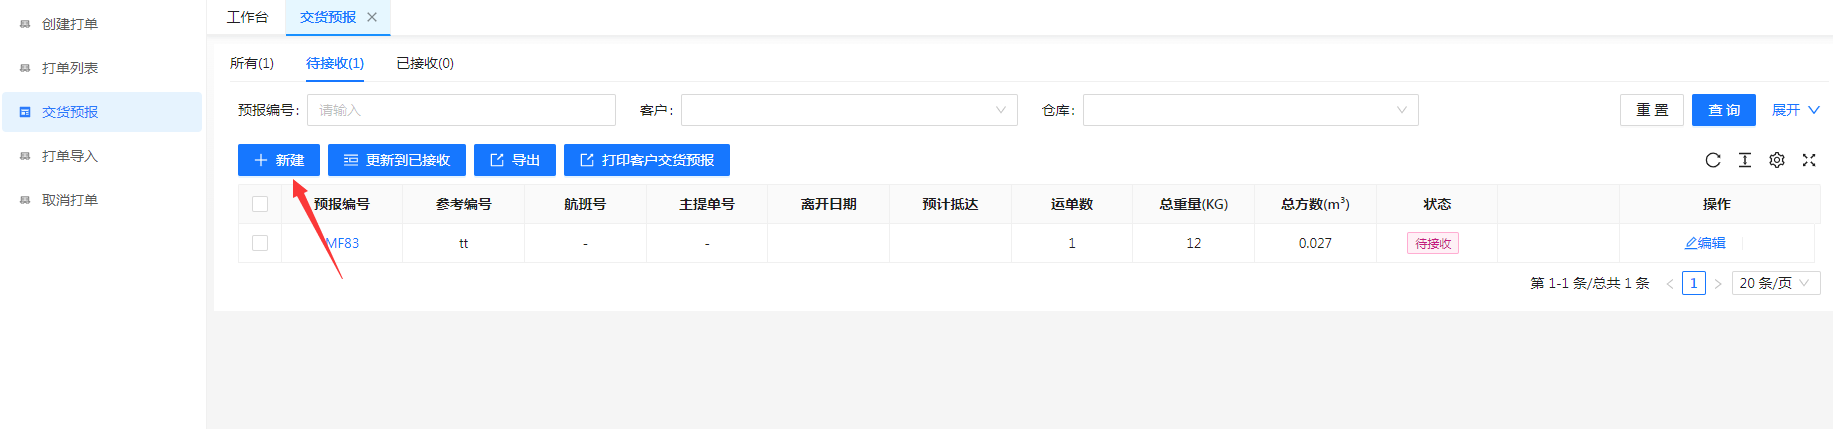This screenshot has height=429, width=1833.
Task: Click the 新建 button
Action: coord(278,160)
